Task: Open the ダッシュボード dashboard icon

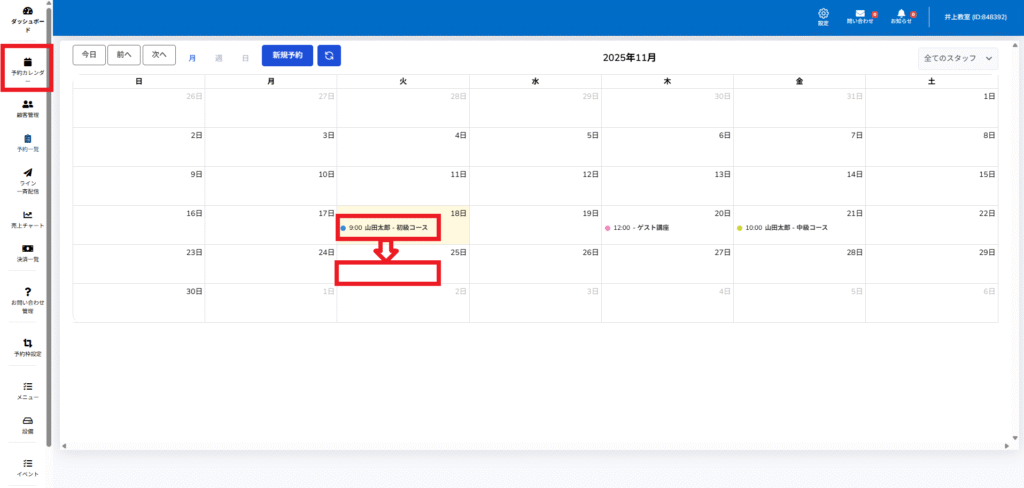Action: [x=27, y=11]
